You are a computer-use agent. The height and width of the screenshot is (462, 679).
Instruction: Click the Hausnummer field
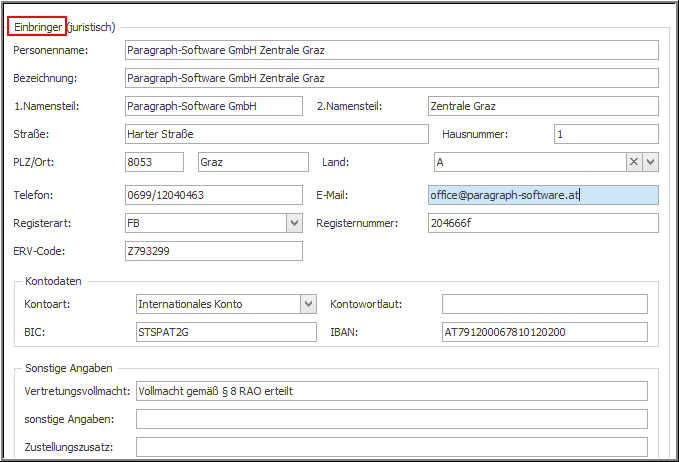click(606, 134)
